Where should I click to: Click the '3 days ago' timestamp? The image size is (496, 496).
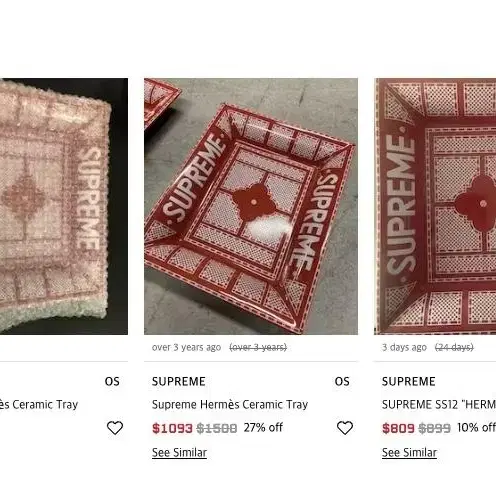[x=404, y=347]
